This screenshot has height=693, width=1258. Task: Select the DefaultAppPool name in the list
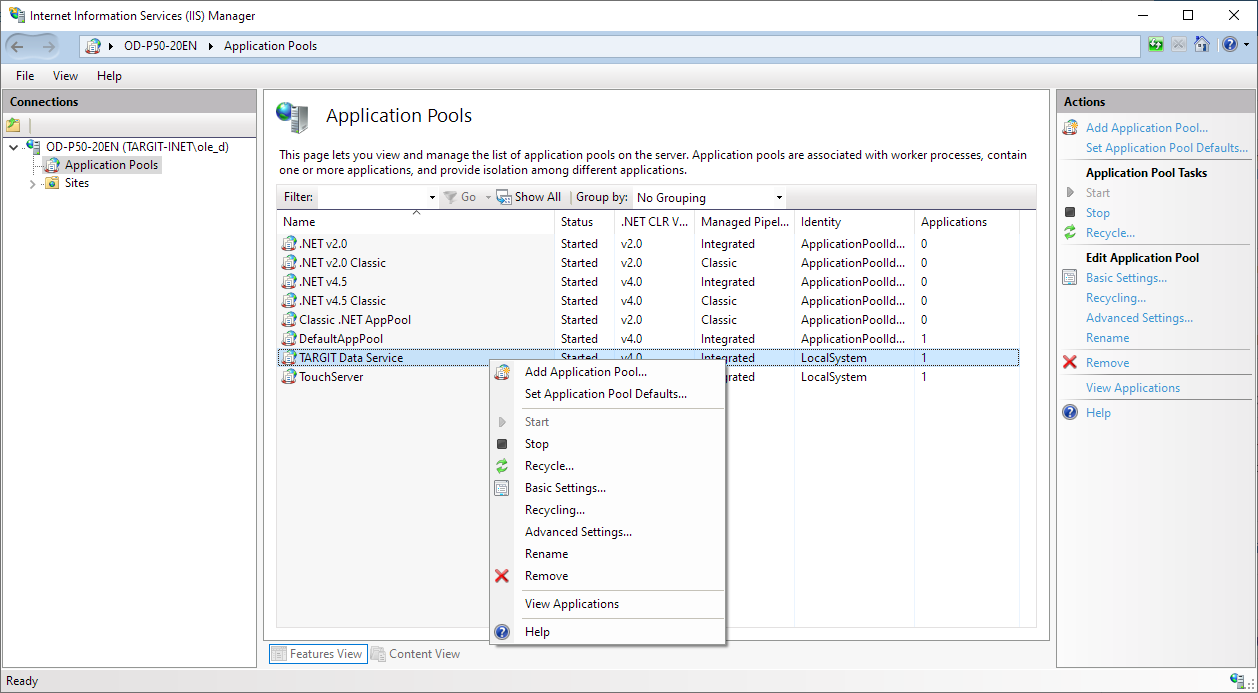(341, 338)
